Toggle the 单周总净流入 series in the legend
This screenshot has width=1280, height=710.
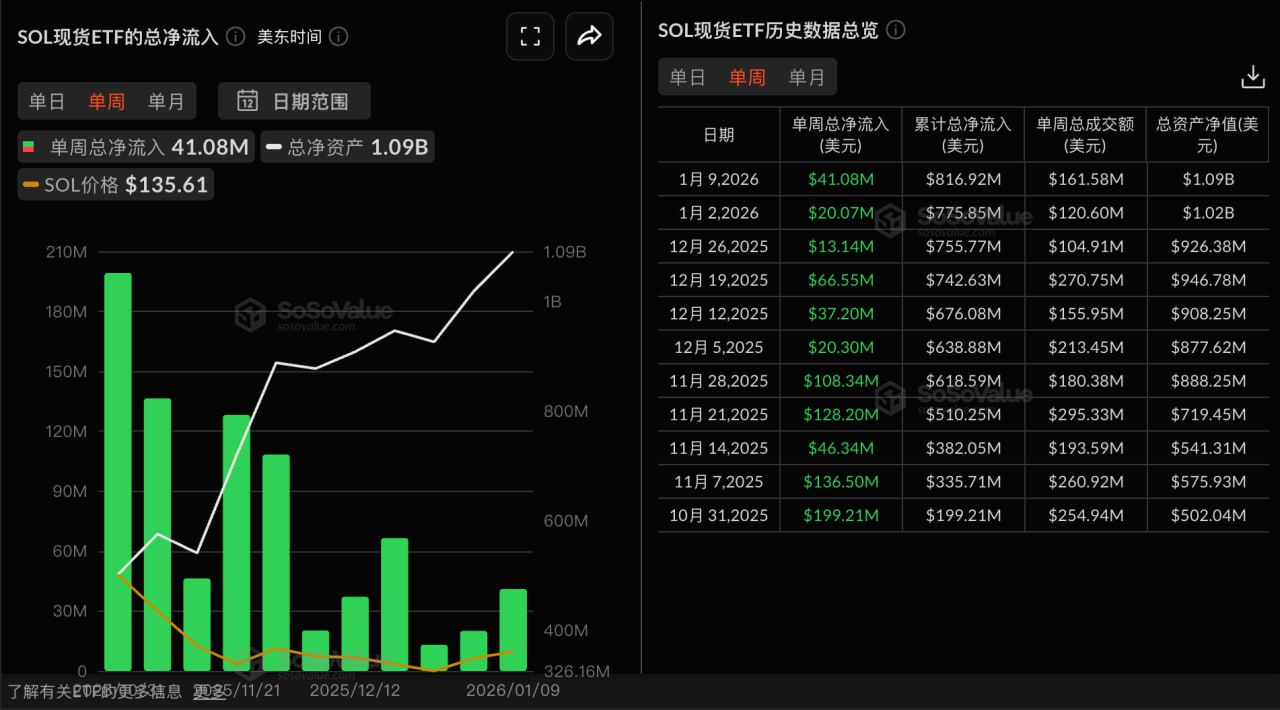click(x=137, y=146)
